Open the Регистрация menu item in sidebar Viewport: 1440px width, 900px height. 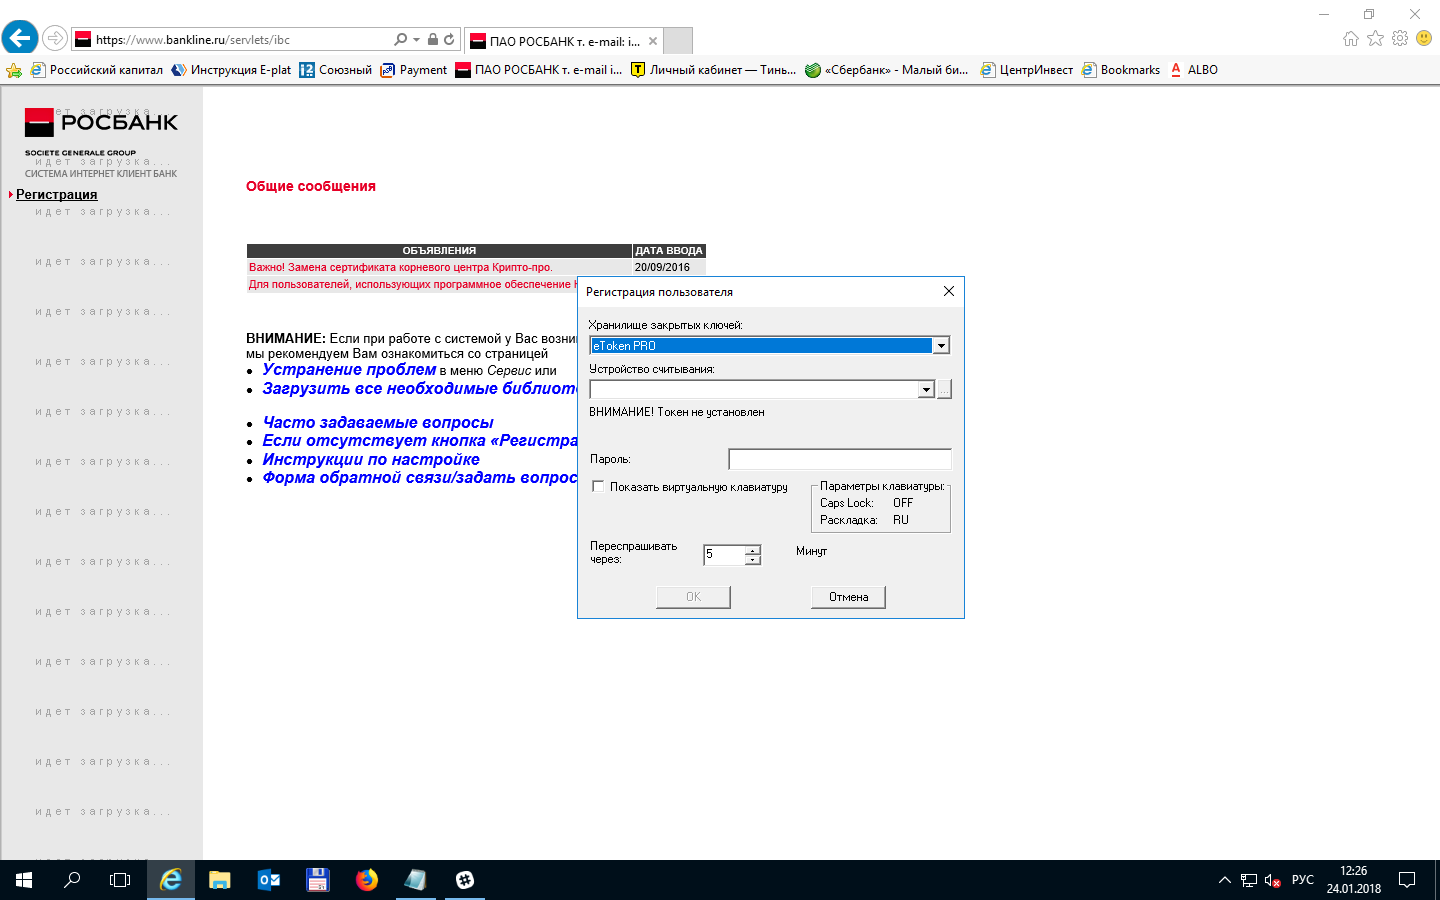[56, 195]
